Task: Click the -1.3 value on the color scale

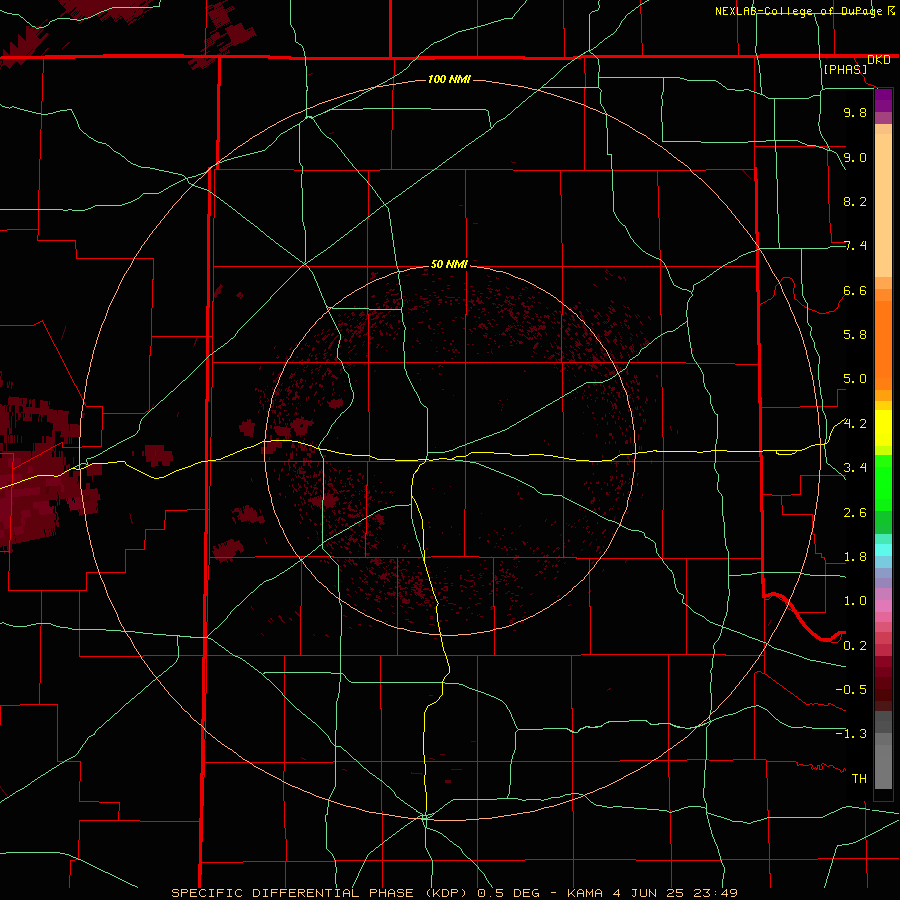Action: pyautogui.click(x=851, y=734)
